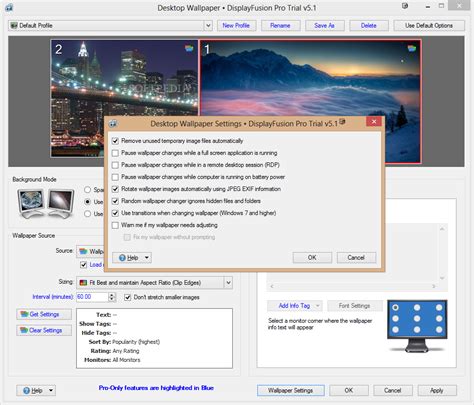
Task: Toggle random changer ignores hidden files
Action: click(x=115, y=201)
